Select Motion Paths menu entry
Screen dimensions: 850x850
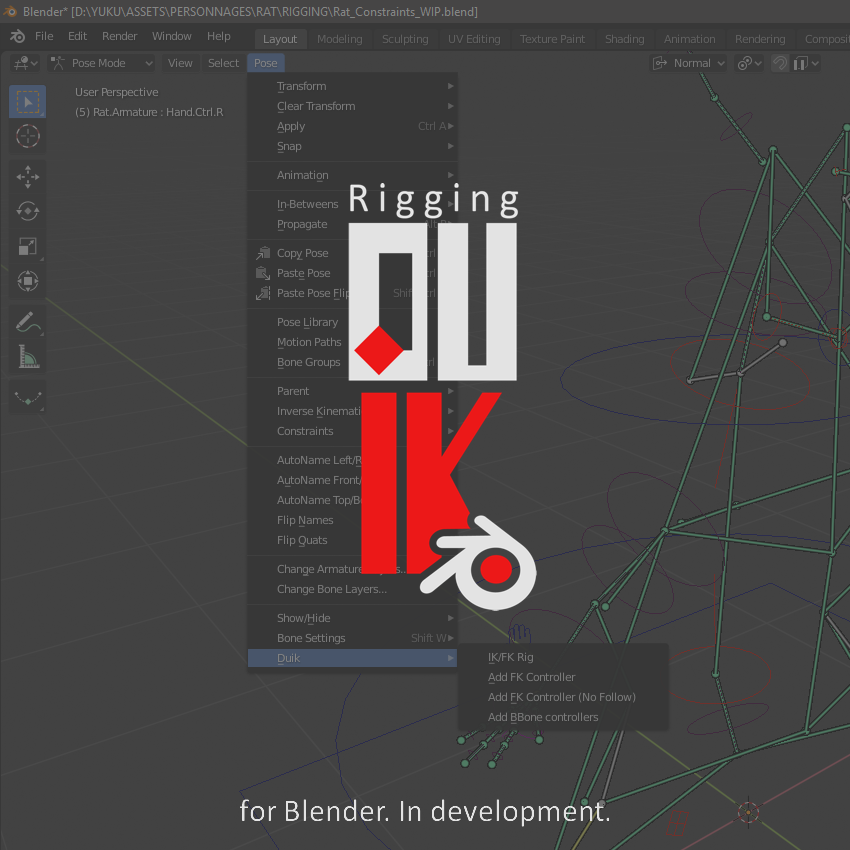[352, 342]
